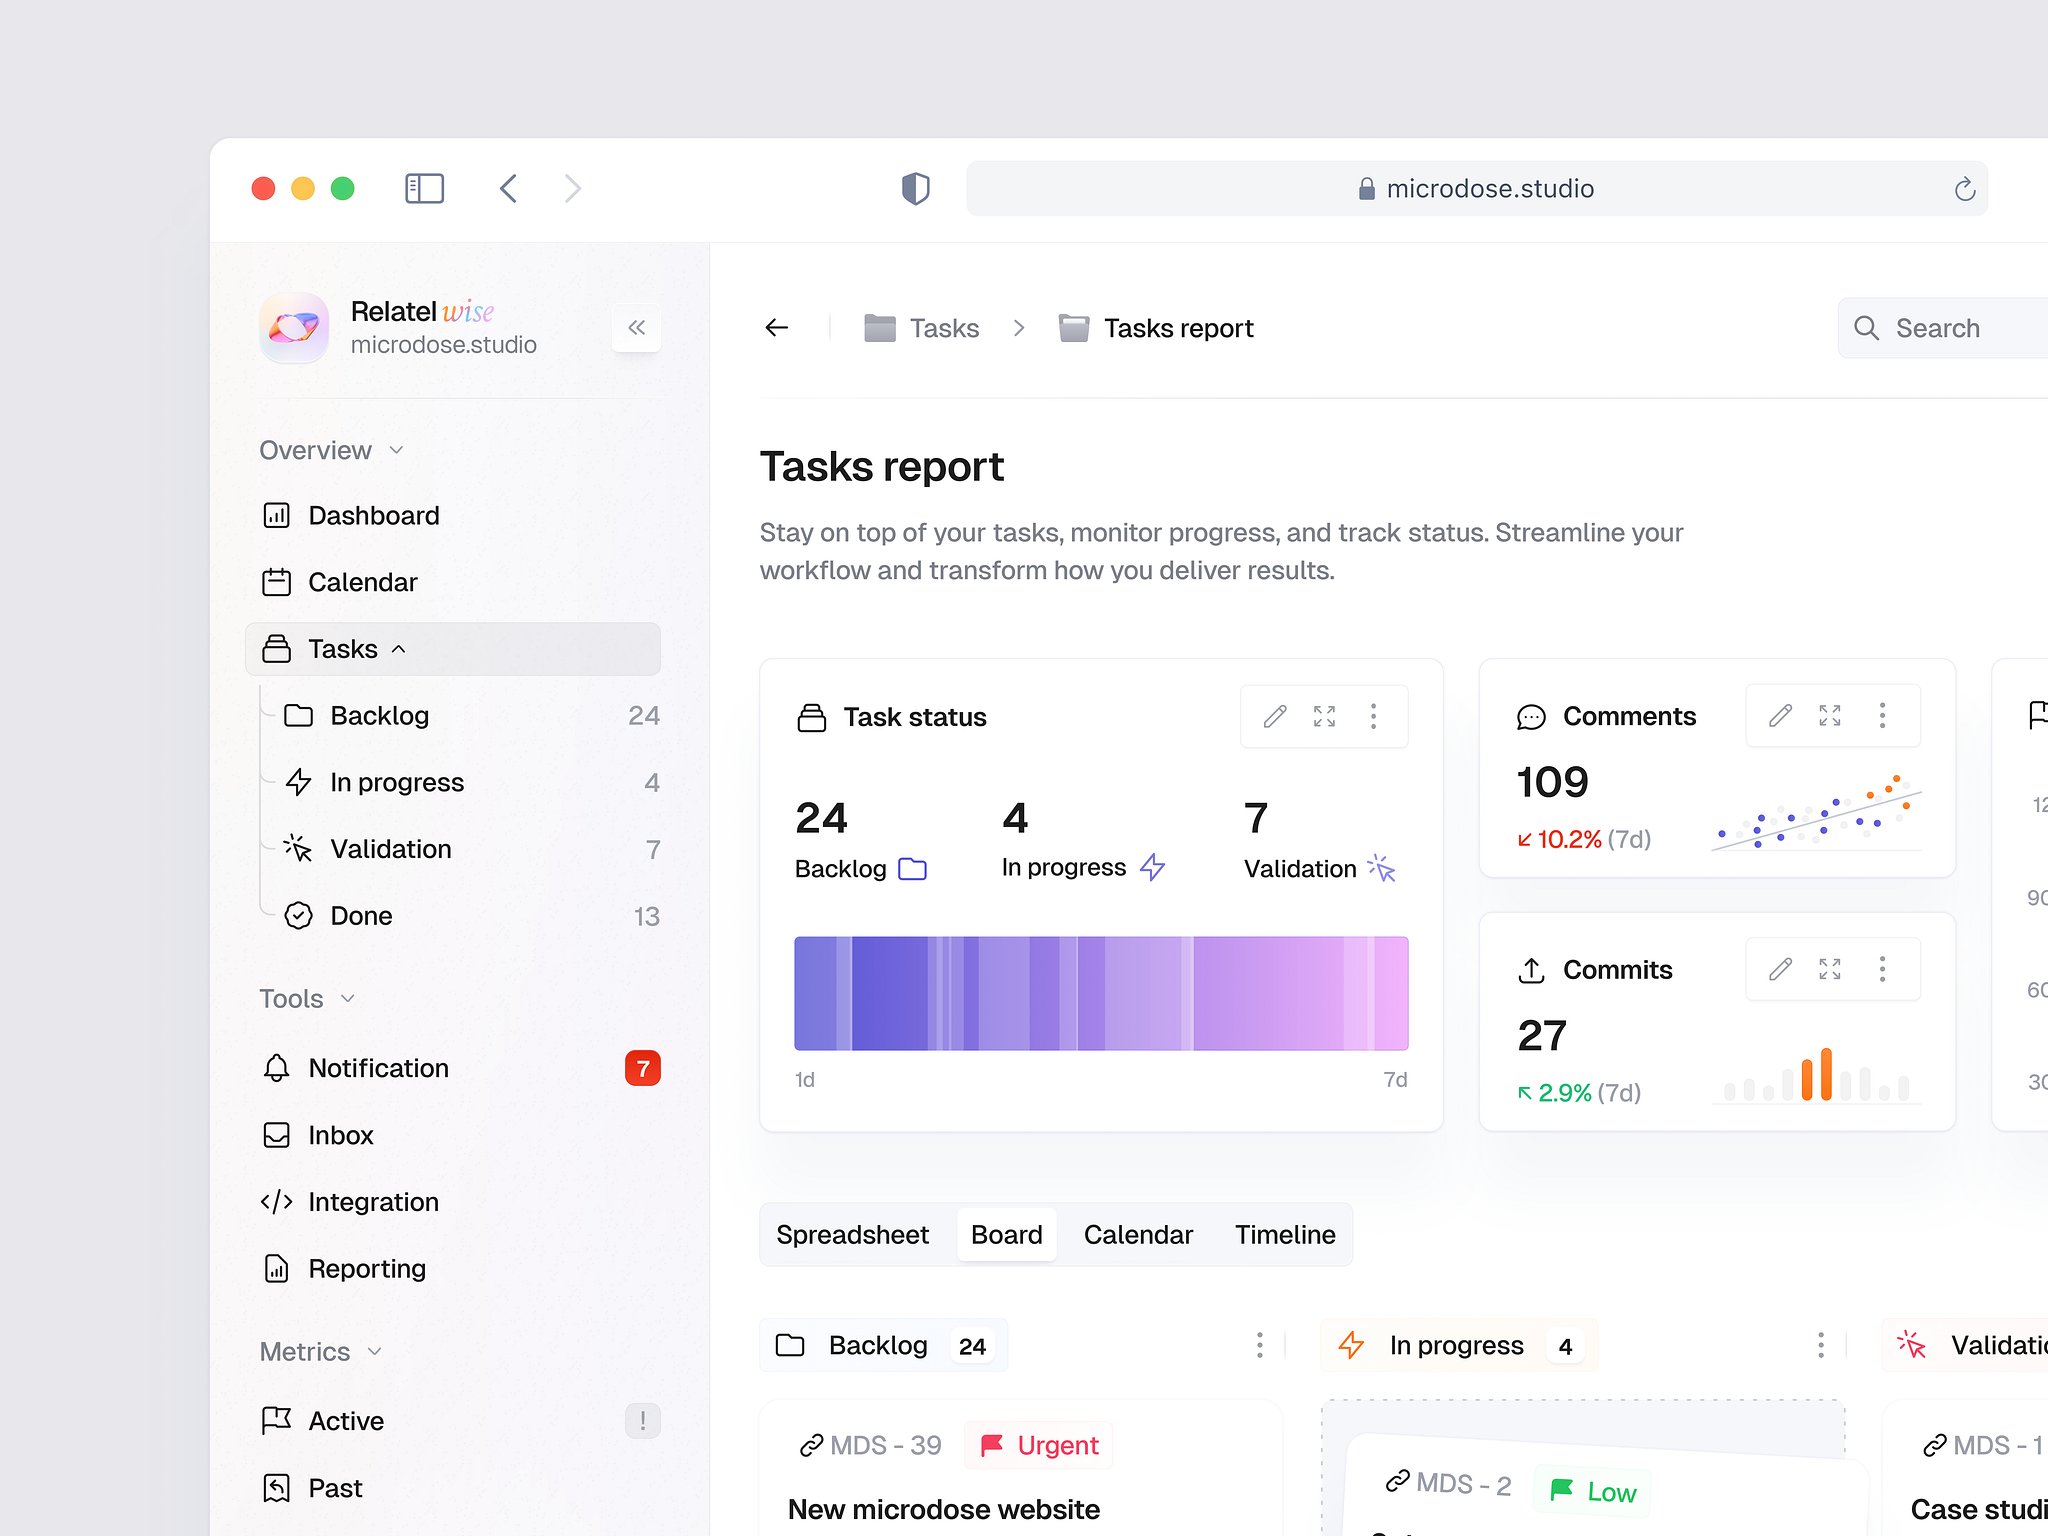2048x1536 pixels.
Task: Click the microdose.studio address bar
Action: pyautogui.click(x=1476, y=188)
